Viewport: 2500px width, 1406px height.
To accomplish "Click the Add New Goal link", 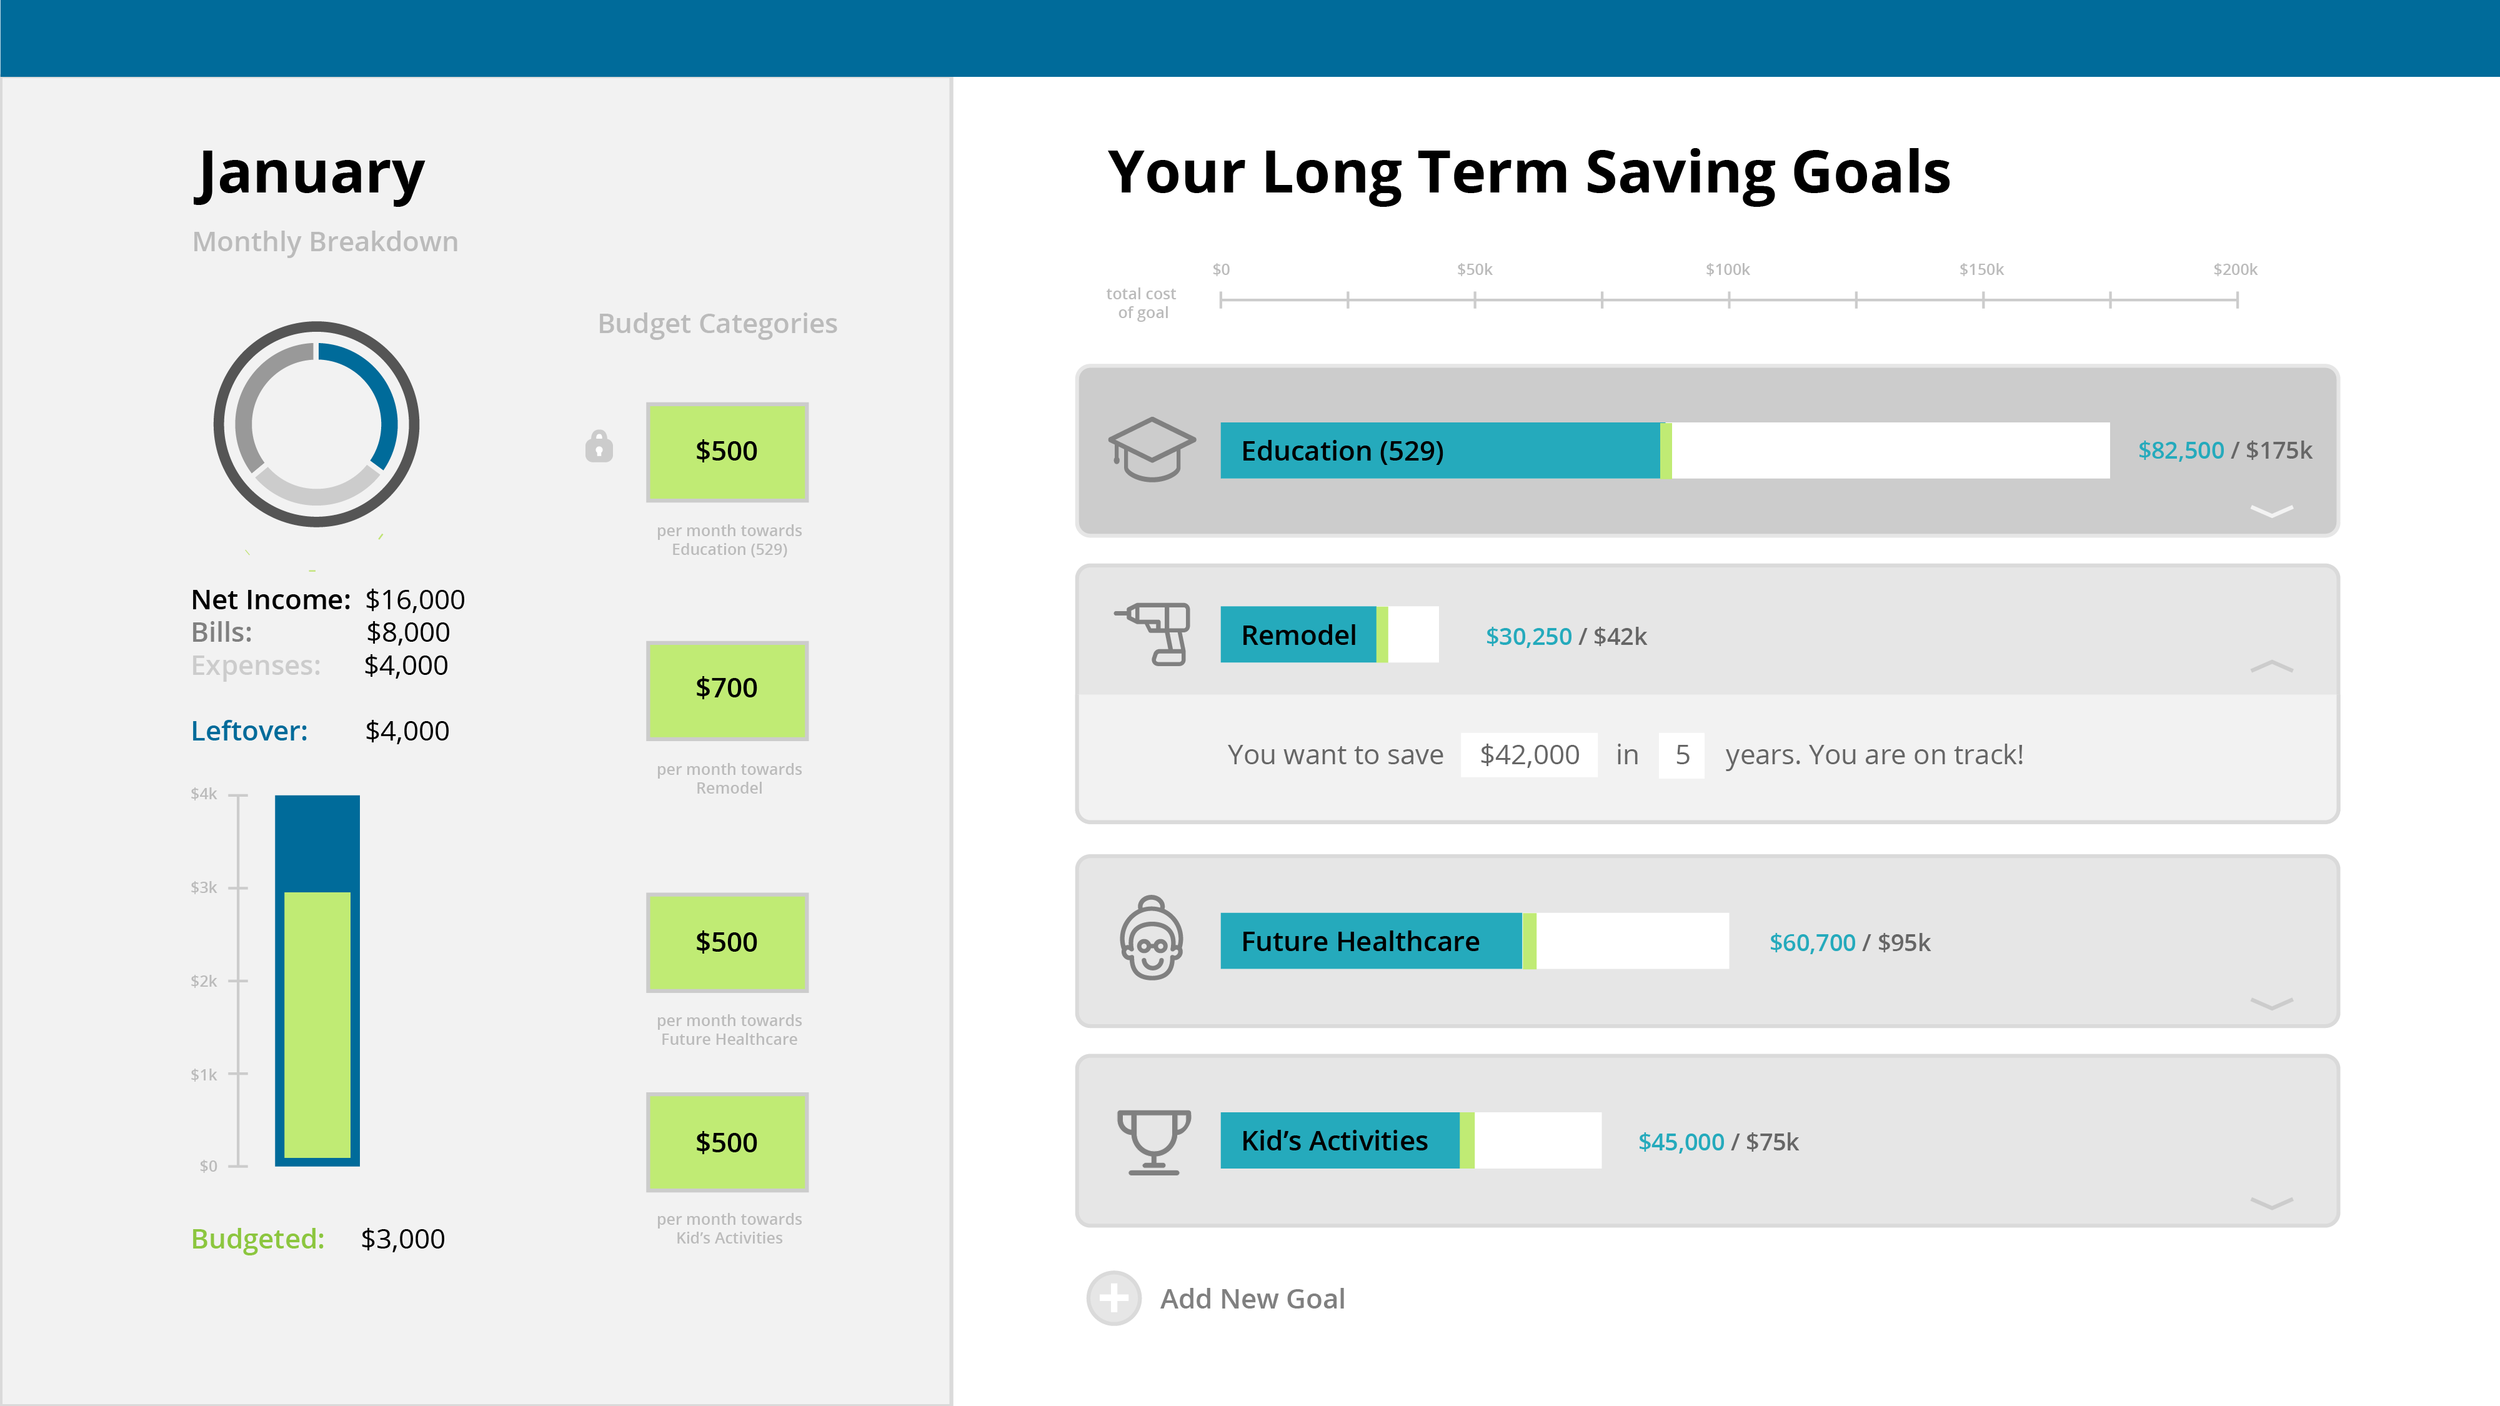I will pyautogui.click(x=1252, y=1298).
